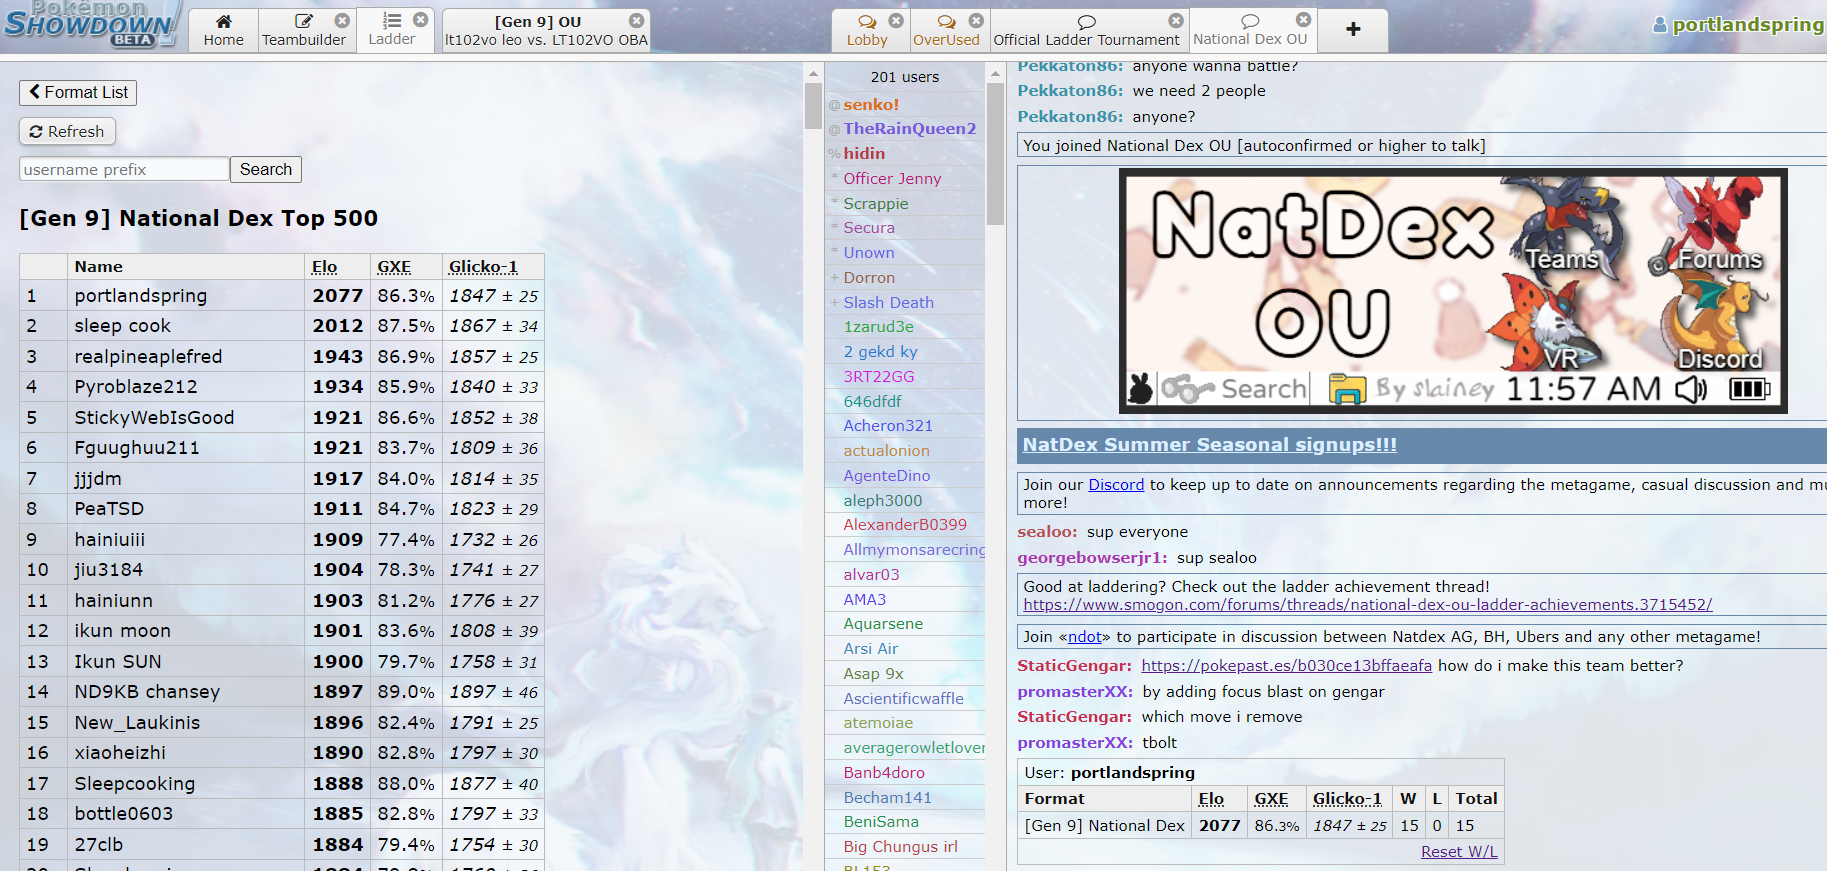Viewport: 1827px width, 871px height.
Task: Open ladder achievements smogon thread link
Action: coord(1368,605)
